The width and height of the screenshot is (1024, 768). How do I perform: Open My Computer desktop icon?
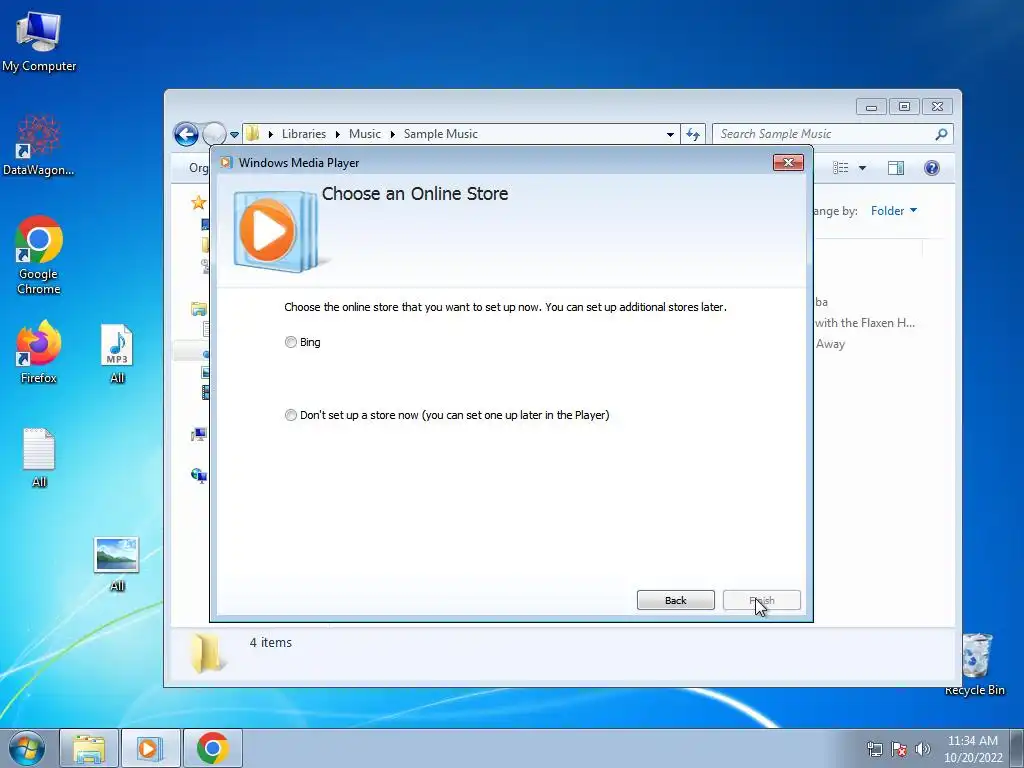39,42
